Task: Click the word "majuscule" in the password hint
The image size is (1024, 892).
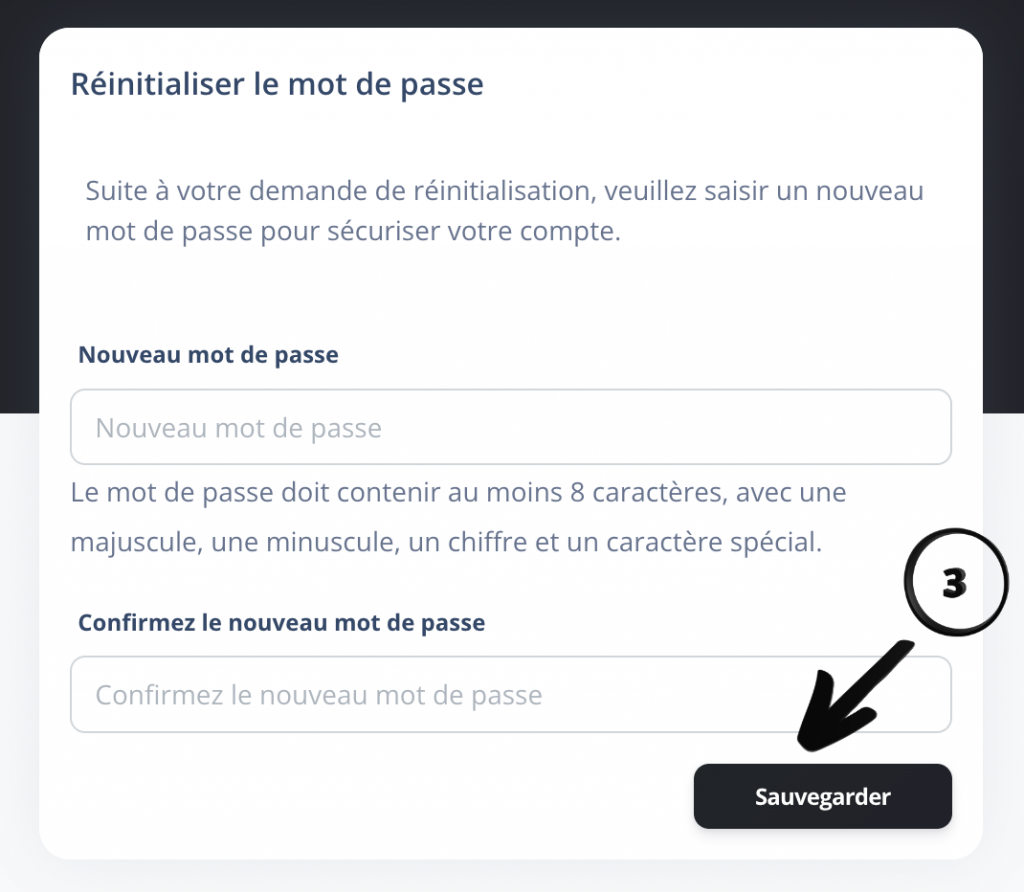Action: (119, 544)
